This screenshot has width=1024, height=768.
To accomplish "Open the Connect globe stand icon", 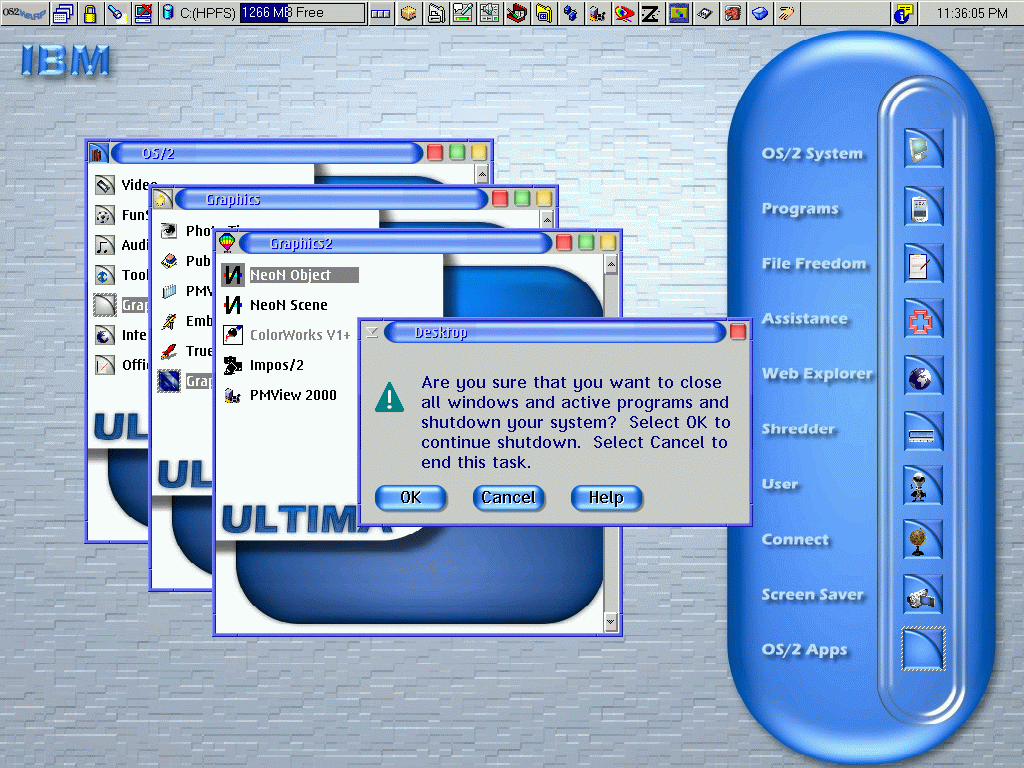I will pyautogui.click(x=922, y=541).
